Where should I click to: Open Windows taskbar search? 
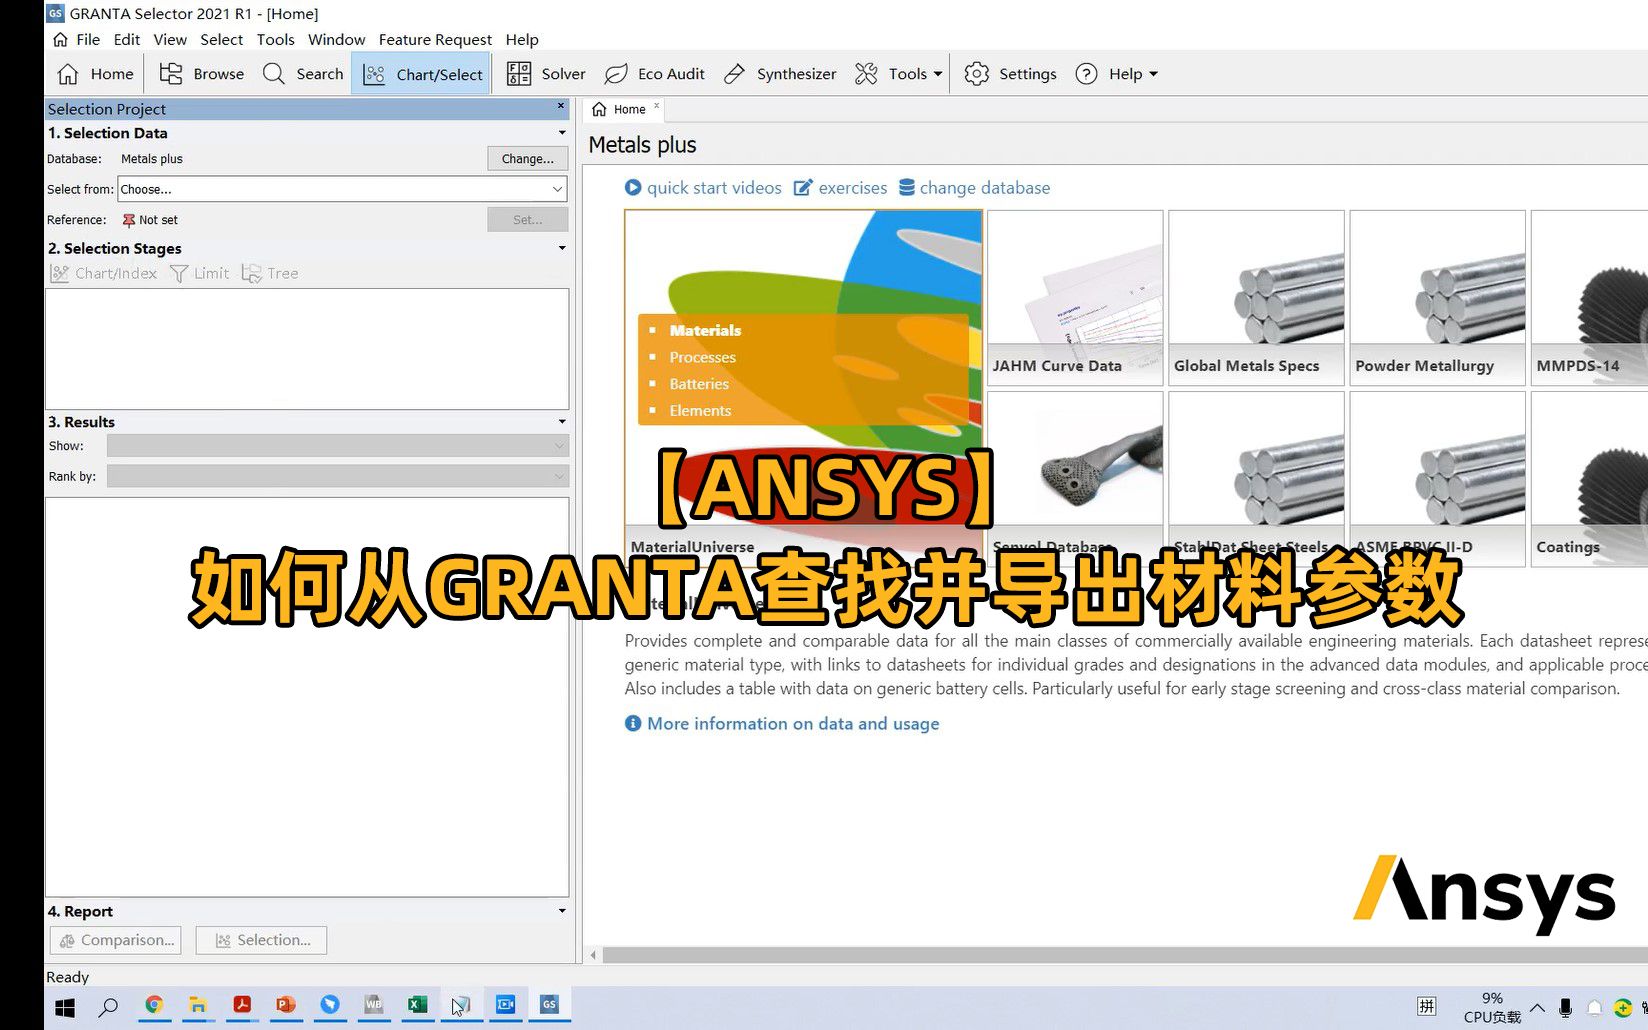108,1007
